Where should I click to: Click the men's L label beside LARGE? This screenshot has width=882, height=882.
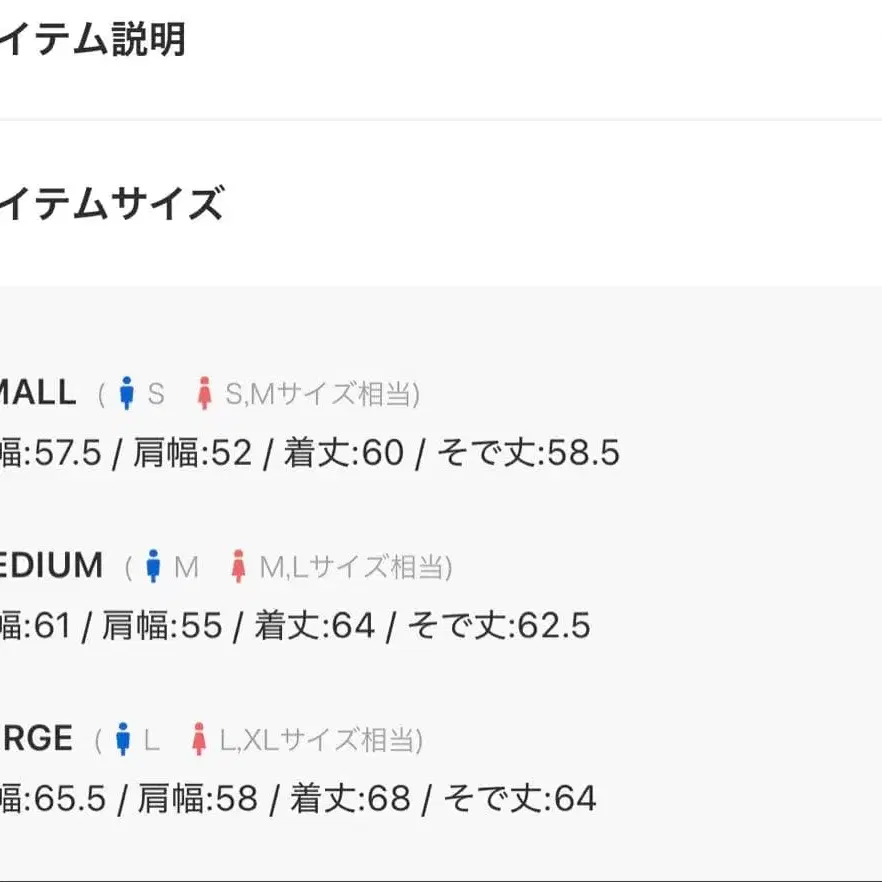151,741
